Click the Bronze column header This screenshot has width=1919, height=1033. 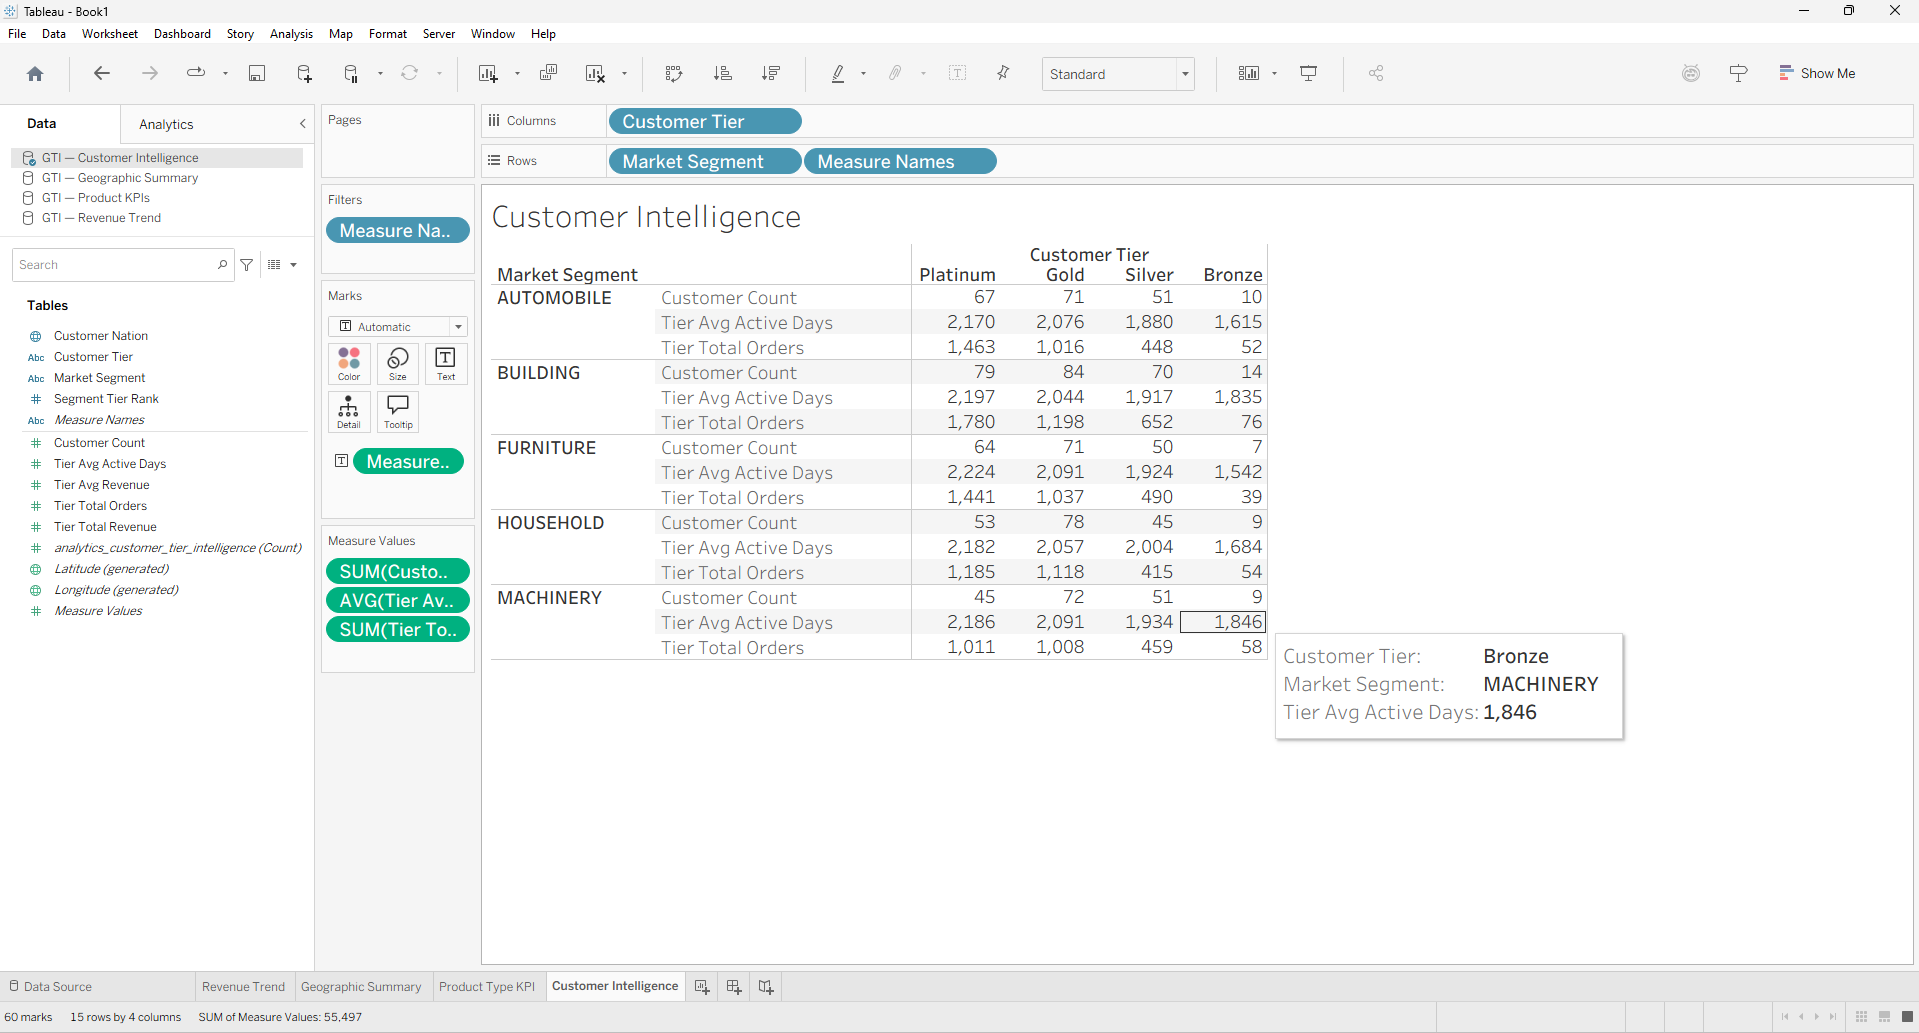(1232, 275)
